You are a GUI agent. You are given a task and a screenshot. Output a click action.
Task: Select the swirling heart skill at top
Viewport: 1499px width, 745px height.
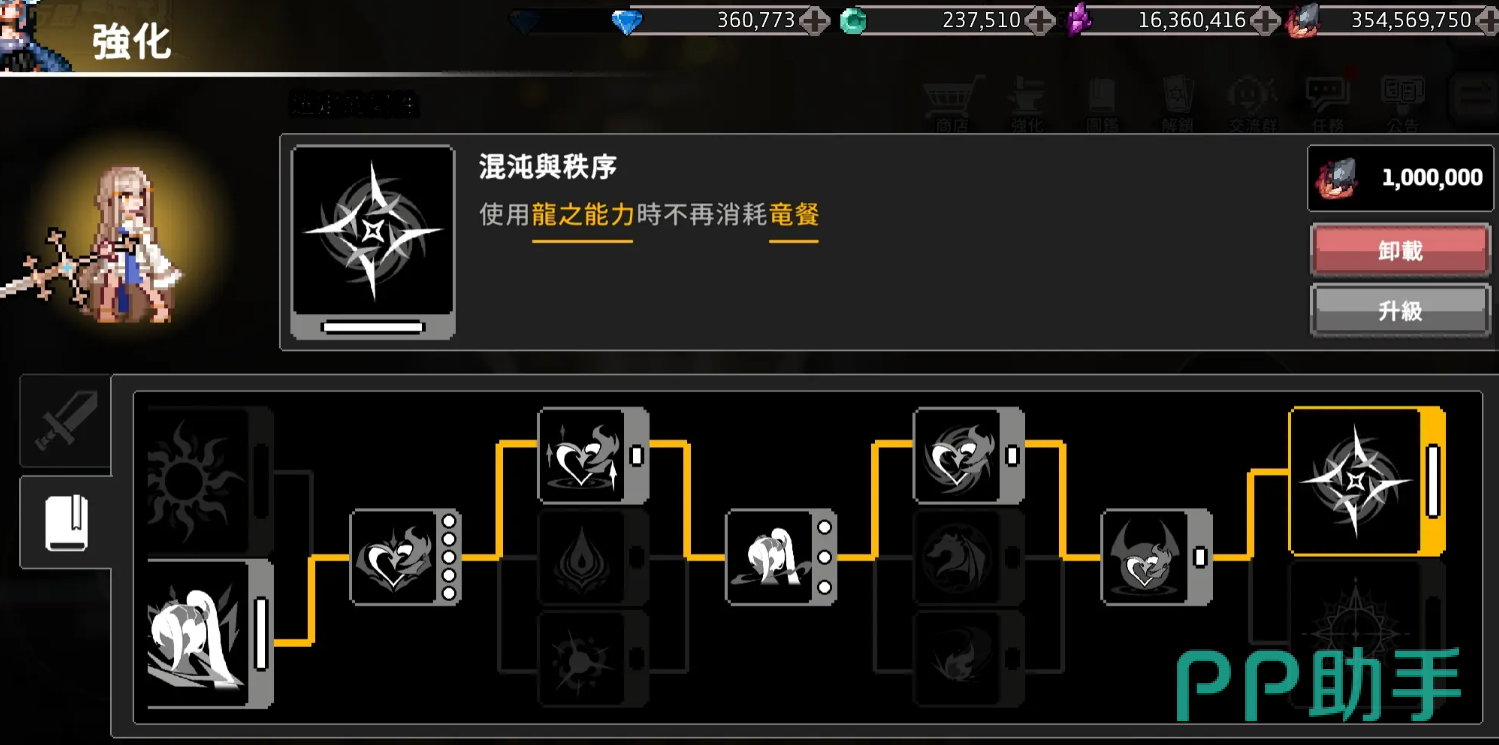click(x=969, y=455)
